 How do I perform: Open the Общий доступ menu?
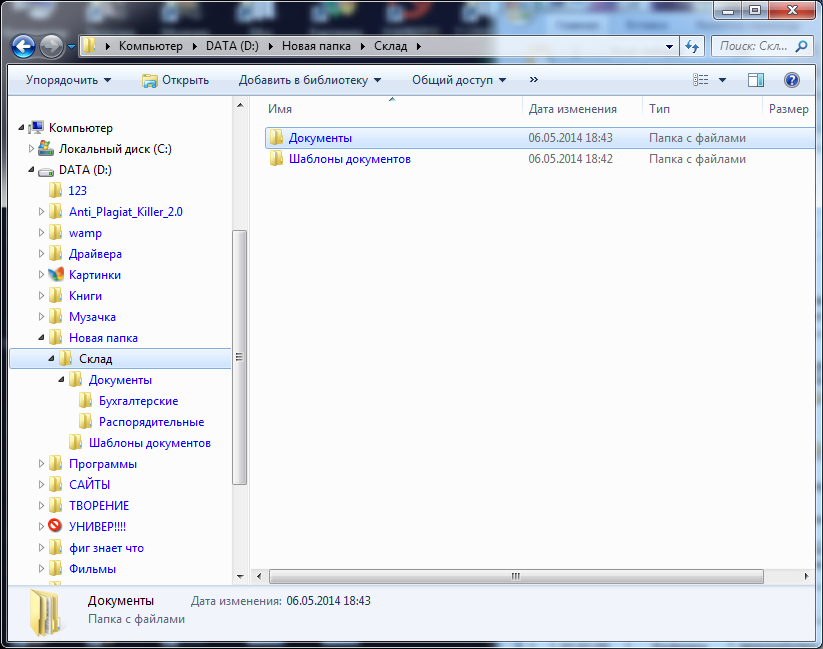click(x=459, y=80)
